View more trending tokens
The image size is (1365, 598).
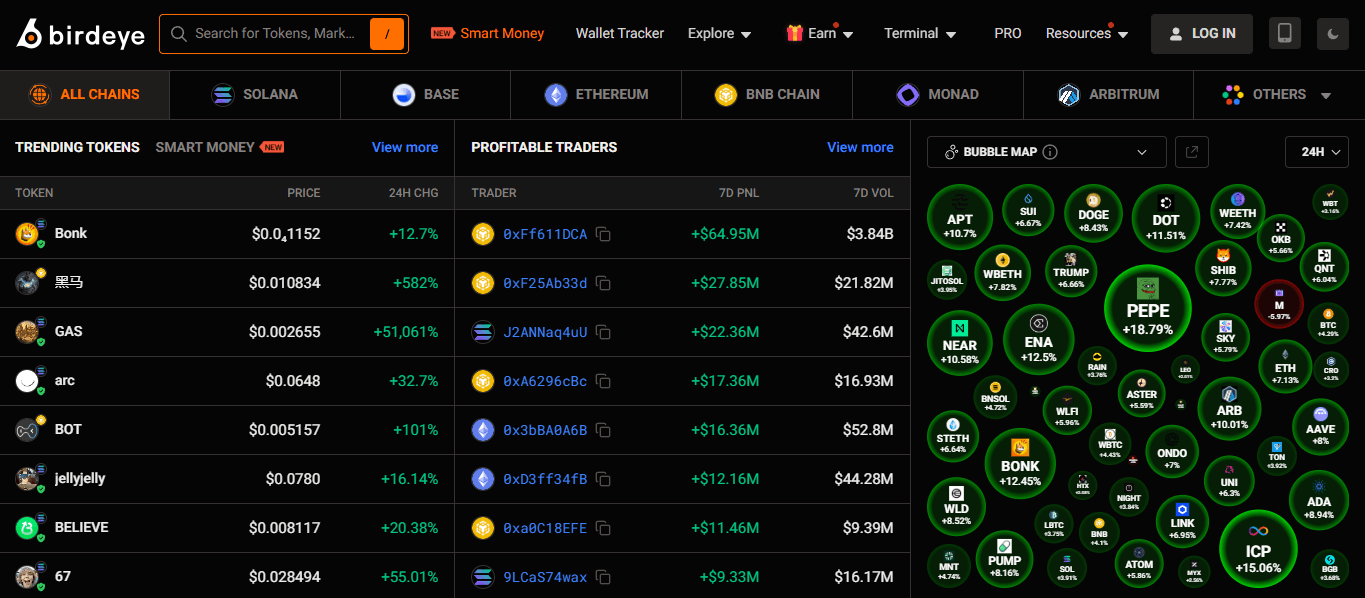[405, 147]
